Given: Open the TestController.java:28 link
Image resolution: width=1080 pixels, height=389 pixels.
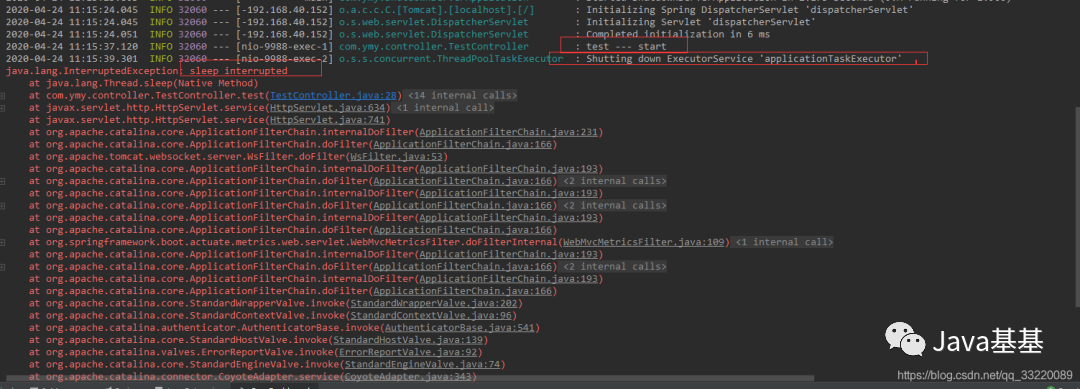Looking at the screenshot, I should tap(333, 96).
